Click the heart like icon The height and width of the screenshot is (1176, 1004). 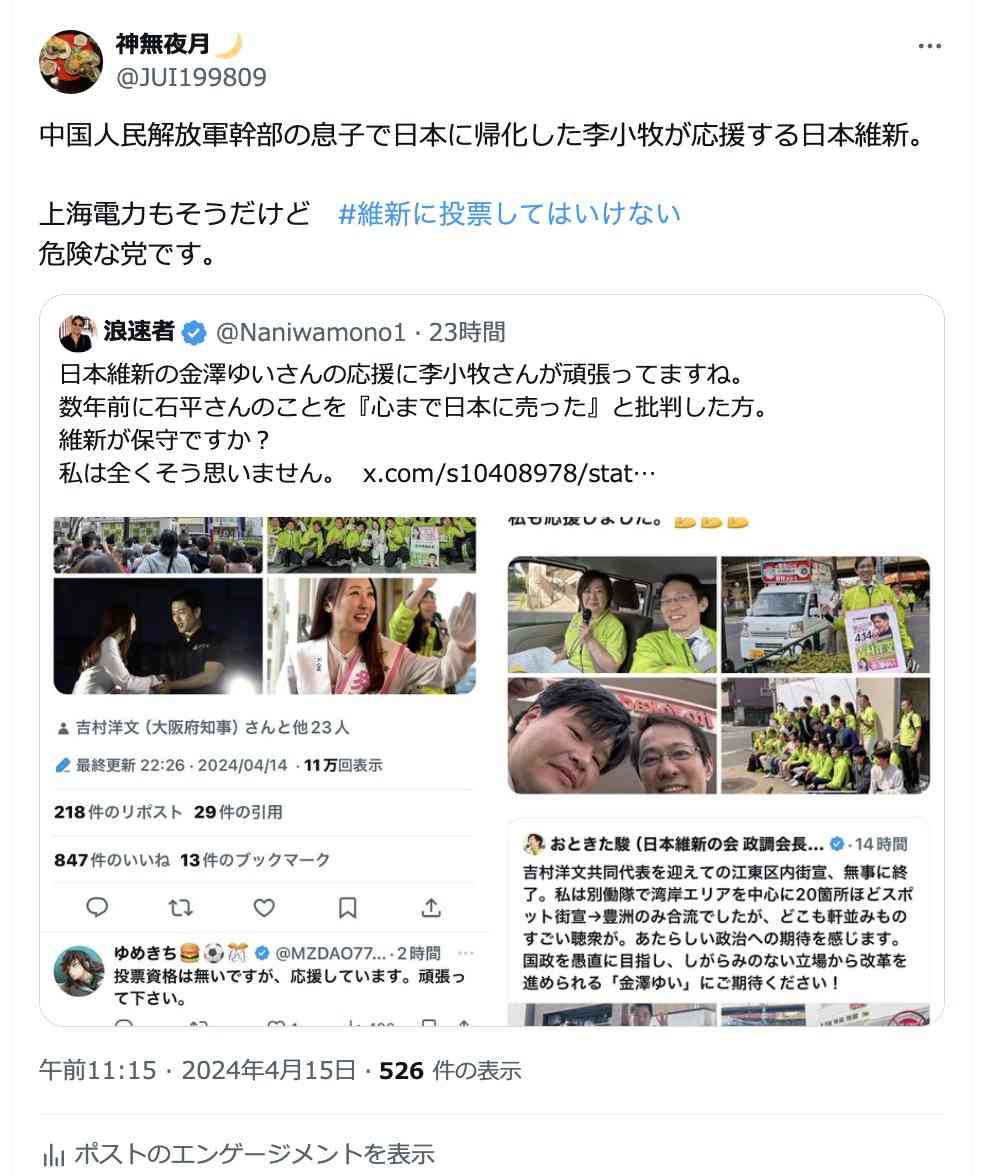(x=264, y=908)
